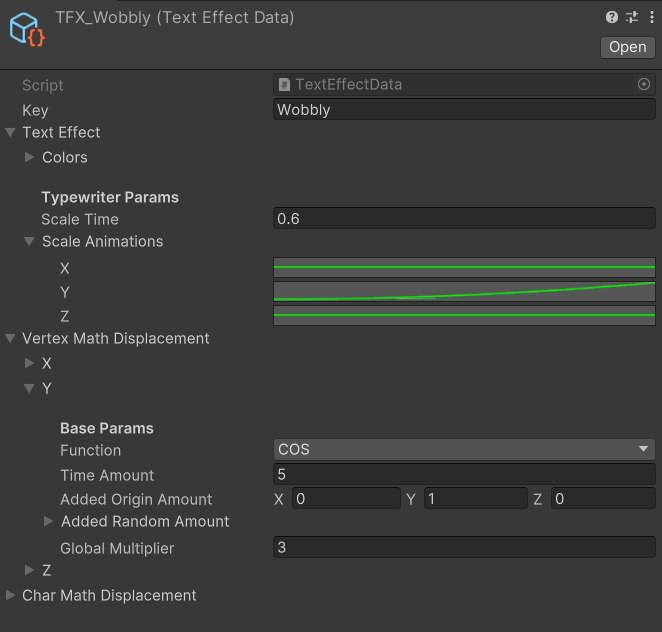The image size is (662, 632).
Task: Click the ScriptableObject asset cube icon
Action: (x=27, y=29)
